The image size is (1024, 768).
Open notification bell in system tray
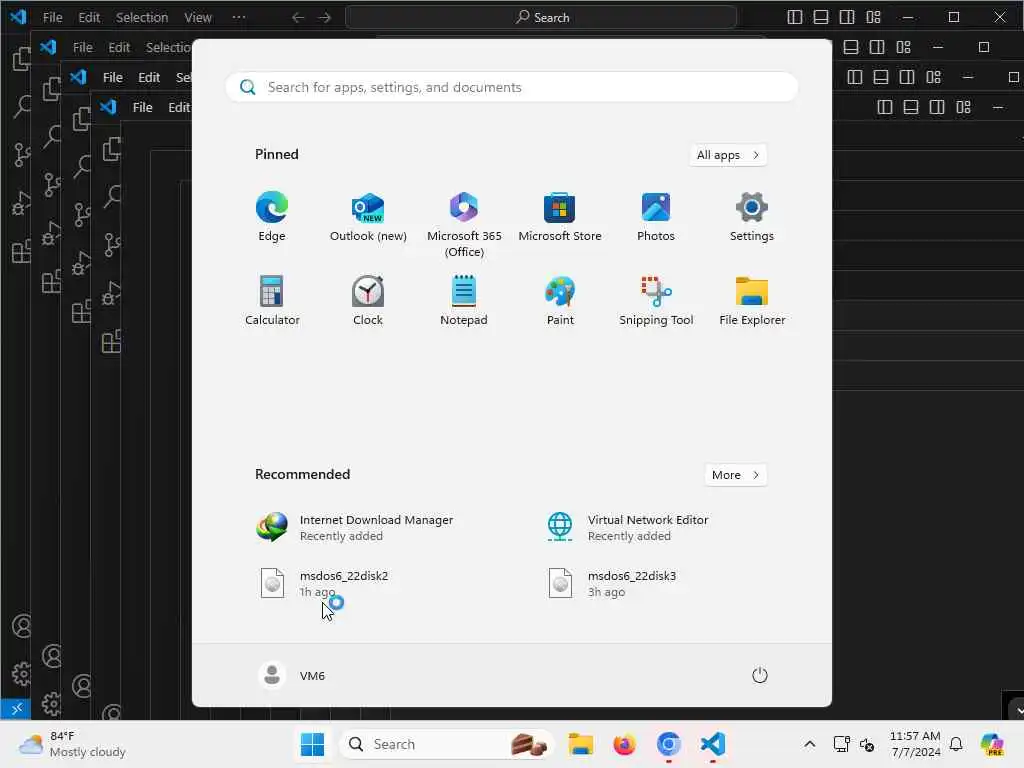tap(956, 744)
